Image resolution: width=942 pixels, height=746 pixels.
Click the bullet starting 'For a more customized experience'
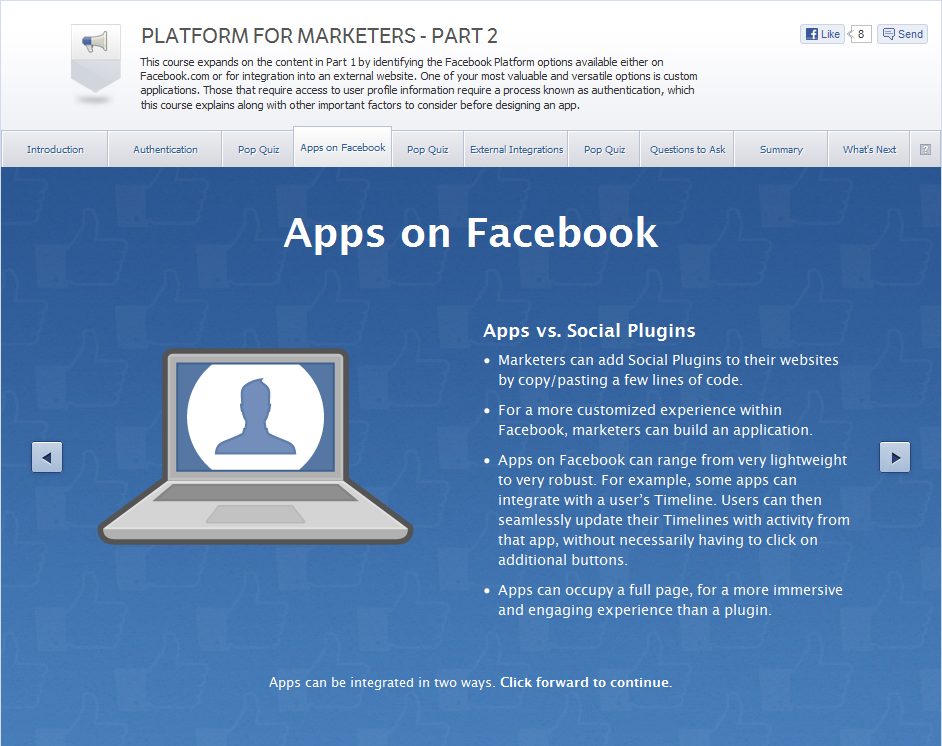tap(655, 420)
